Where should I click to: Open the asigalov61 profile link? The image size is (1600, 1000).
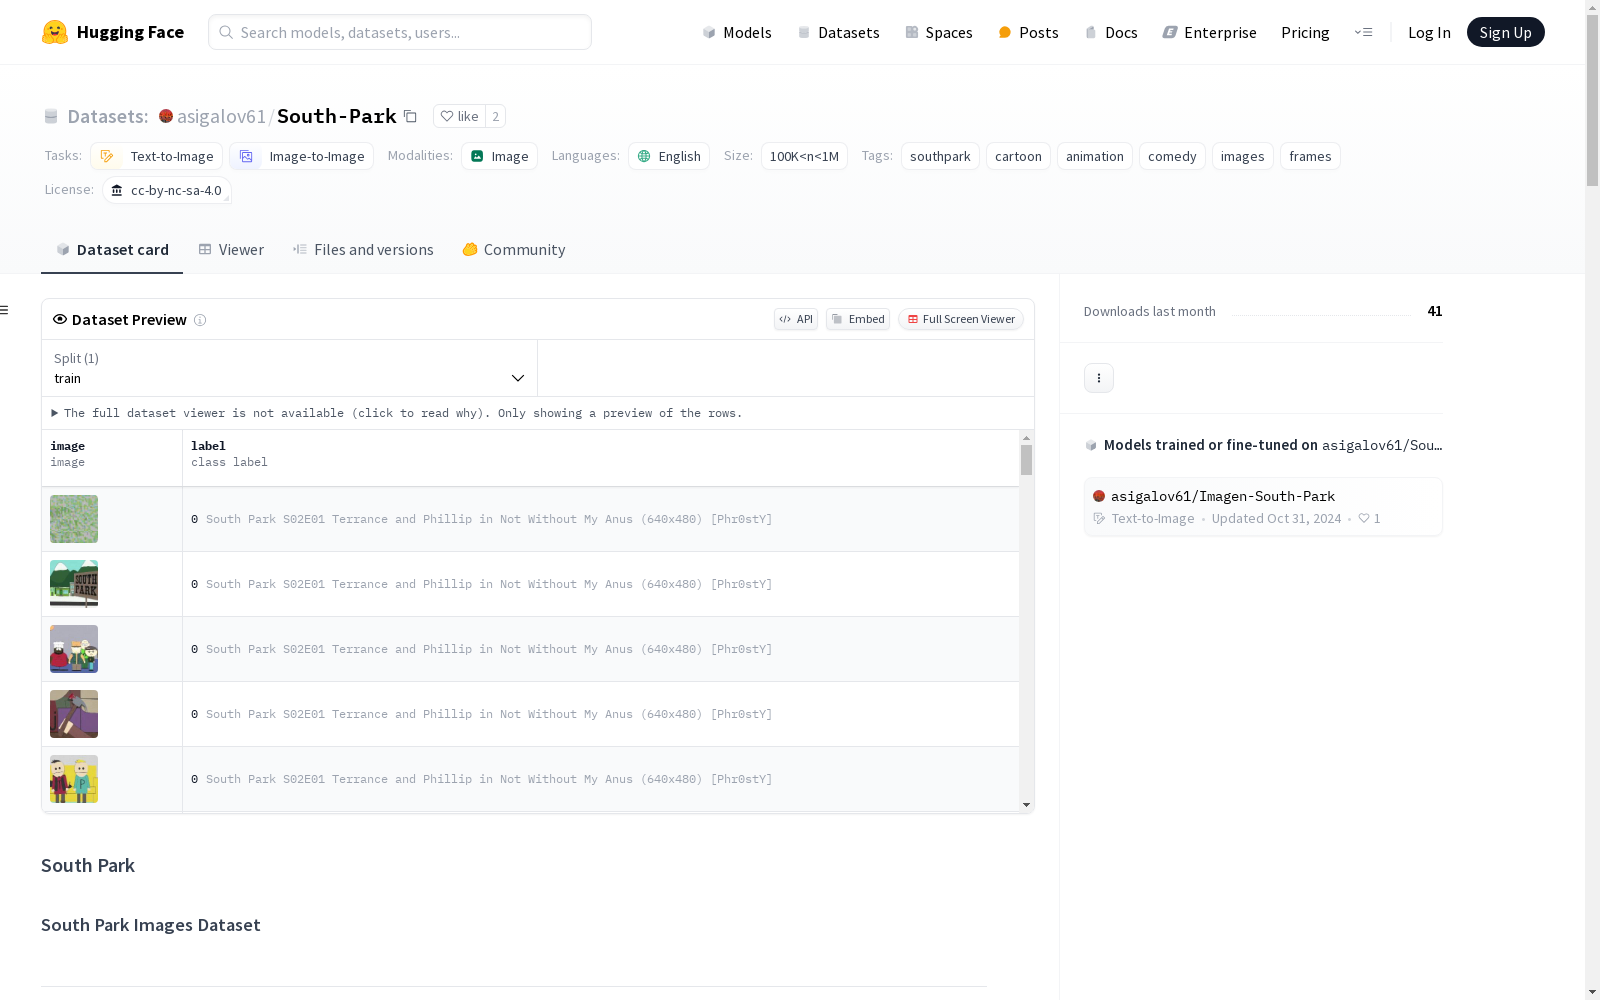point(221,116)
